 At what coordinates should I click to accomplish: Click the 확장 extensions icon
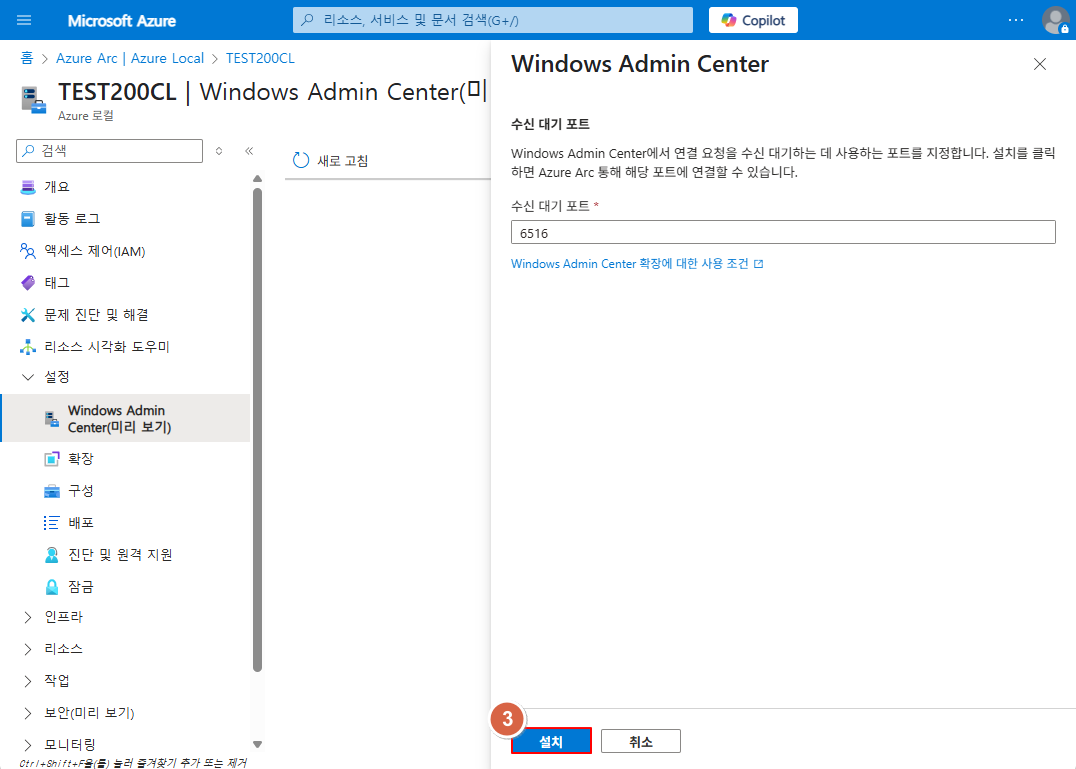pyautogui.click(x=51, y=459)
